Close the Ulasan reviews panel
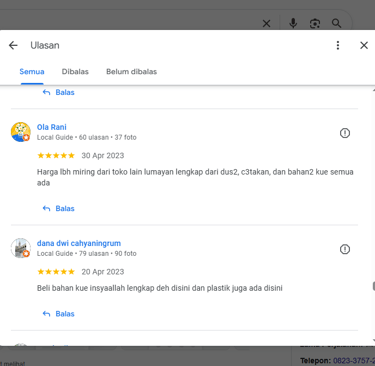The width and height of the screenshot is (375, 366). (x=364, y=45)
